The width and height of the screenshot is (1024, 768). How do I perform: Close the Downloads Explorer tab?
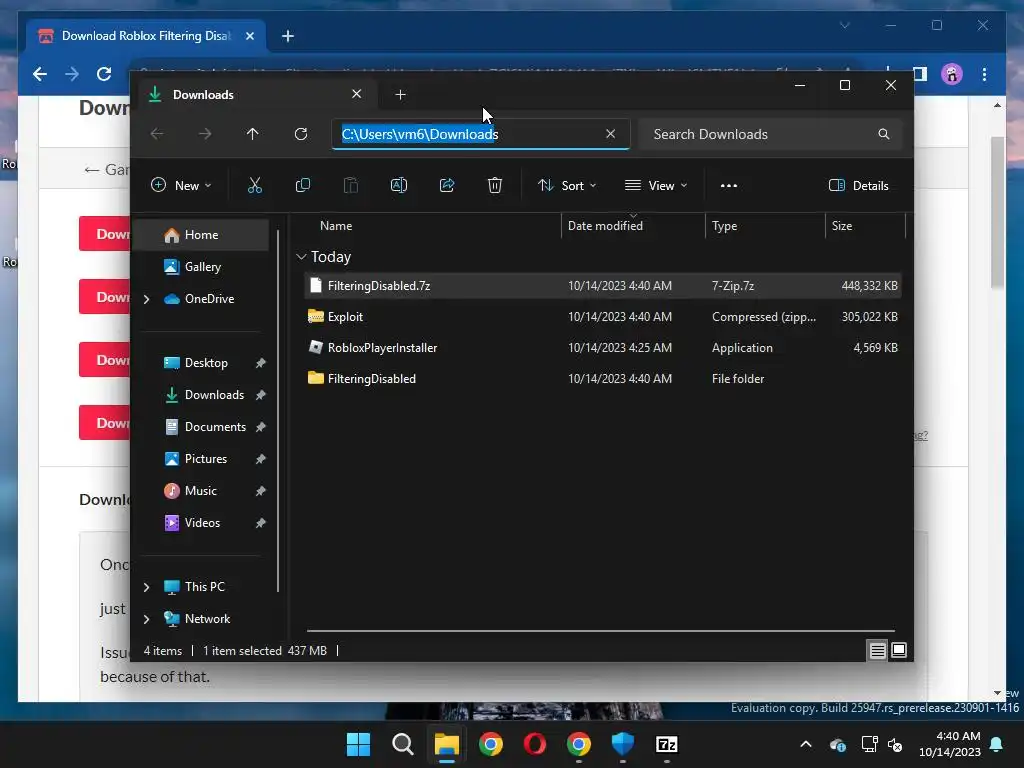click(357, 94)
